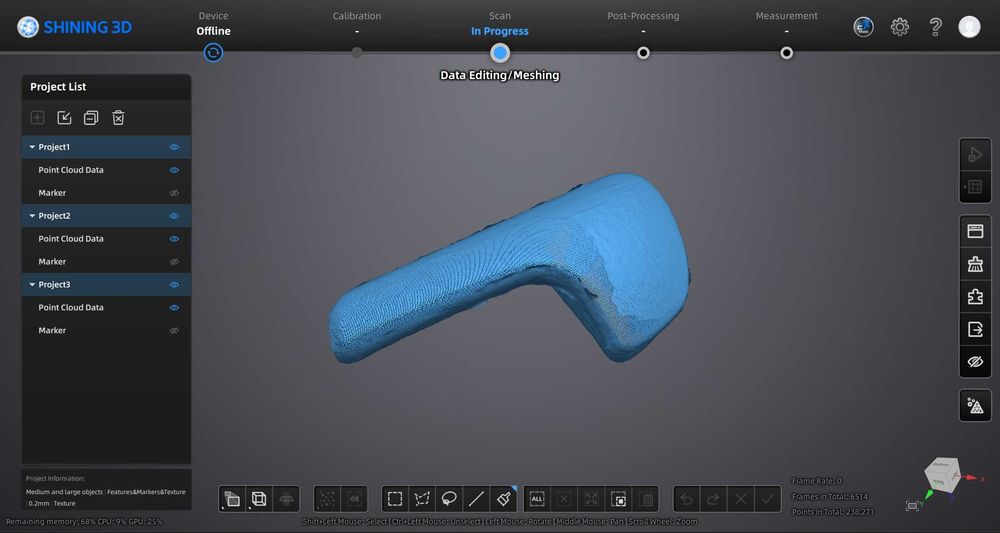Click the EXModel globe icon in header

864,27
